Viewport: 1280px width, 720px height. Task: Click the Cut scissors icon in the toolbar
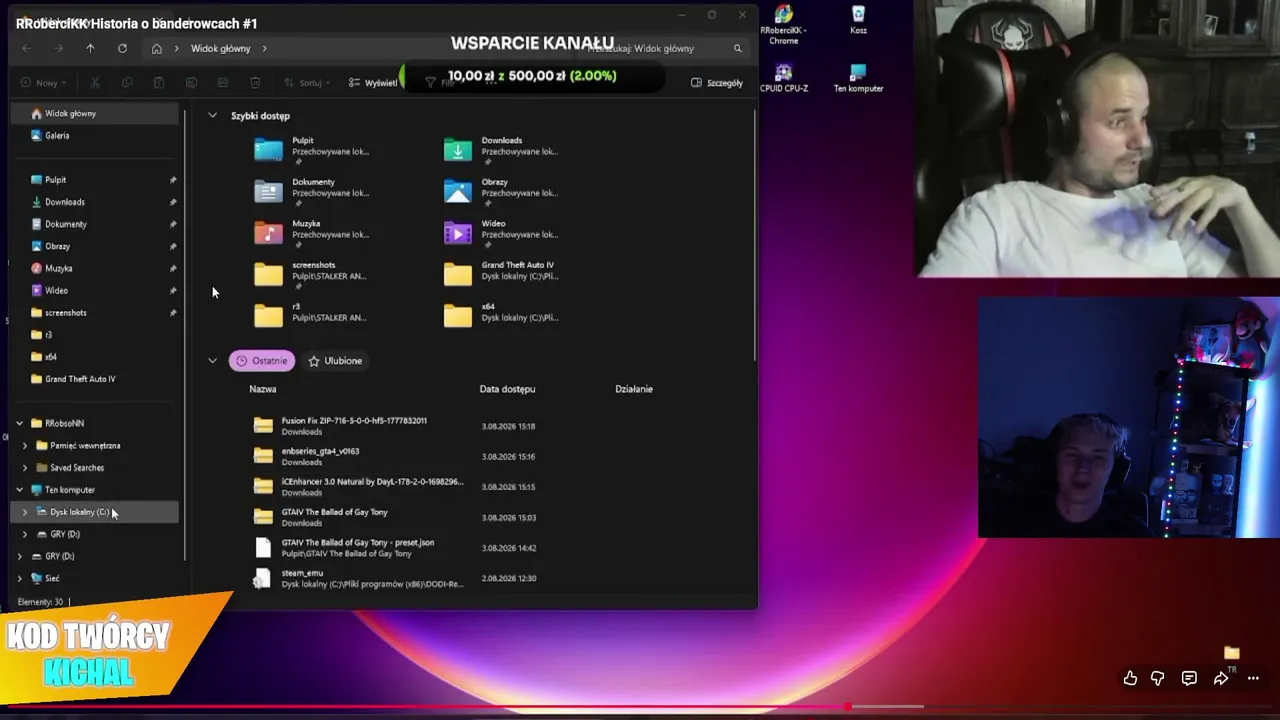pyautogui.click(x=95, y=83)
